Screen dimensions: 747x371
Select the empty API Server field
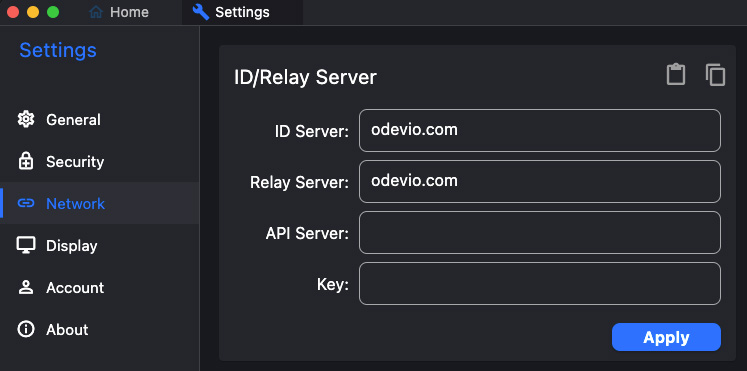(540, 232)
